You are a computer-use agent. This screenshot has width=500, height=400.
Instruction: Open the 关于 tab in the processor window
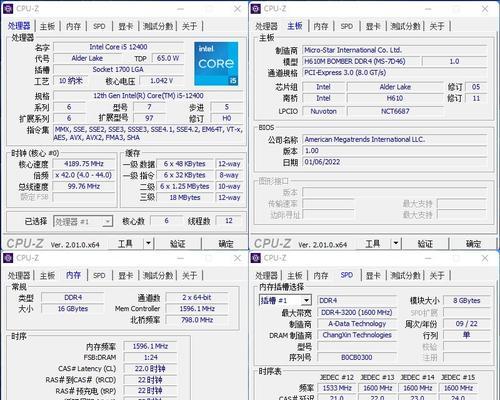pos(189,26)
